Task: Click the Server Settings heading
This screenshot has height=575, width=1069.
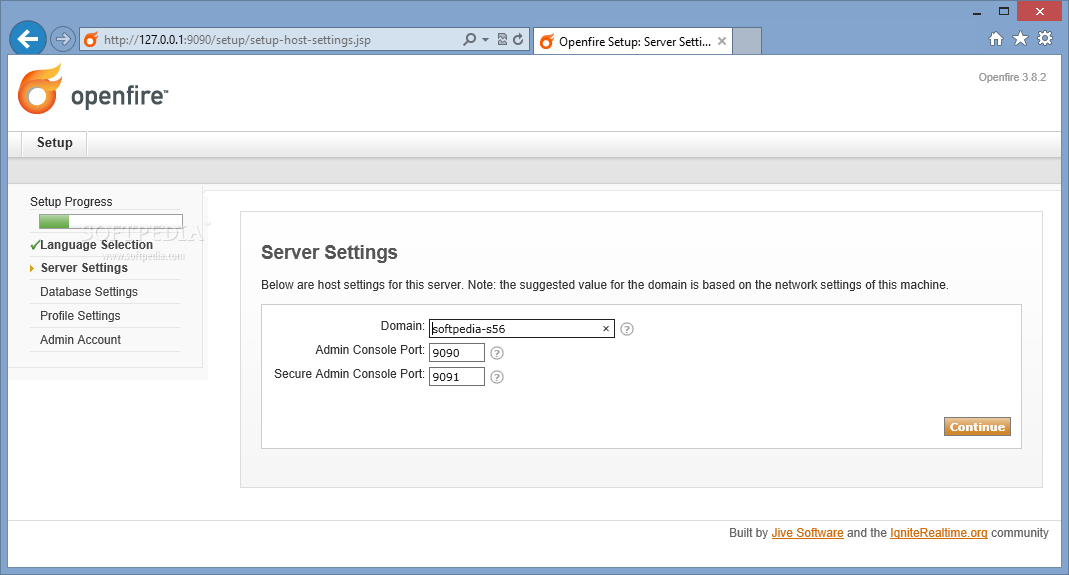Action: point(329,252)
